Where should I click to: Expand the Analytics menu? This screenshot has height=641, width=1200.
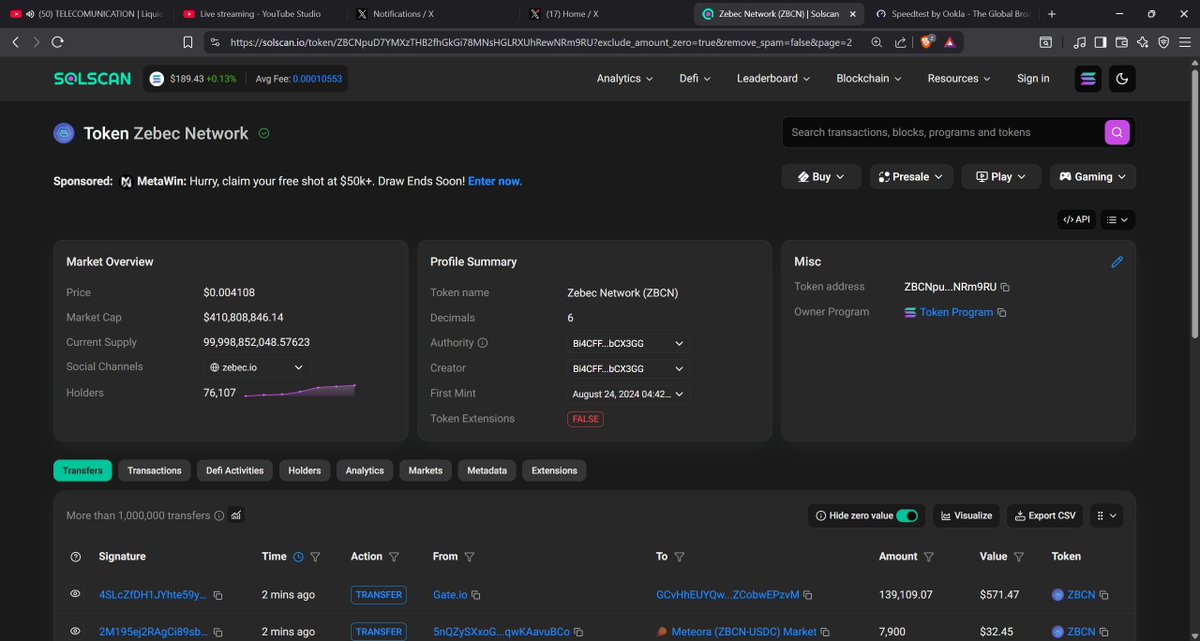pos(625,78)
